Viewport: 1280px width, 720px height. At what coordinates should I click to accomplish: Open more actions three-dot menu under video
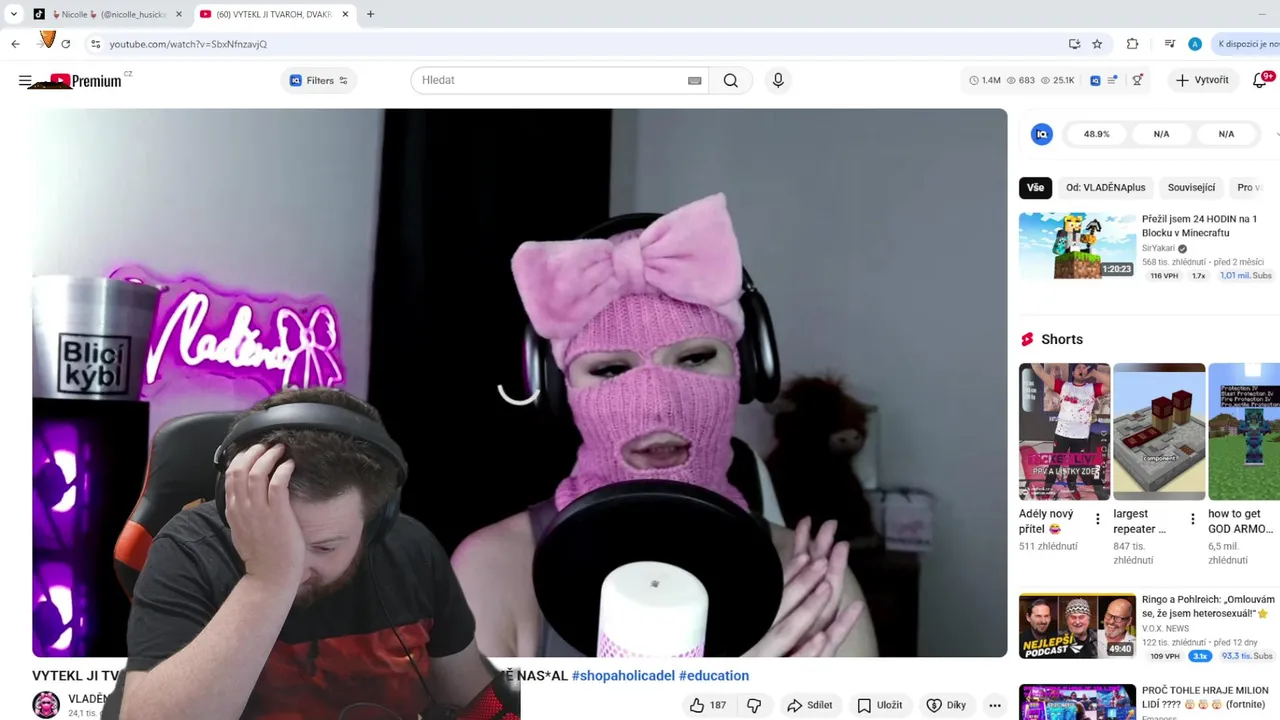click(994, 705)
